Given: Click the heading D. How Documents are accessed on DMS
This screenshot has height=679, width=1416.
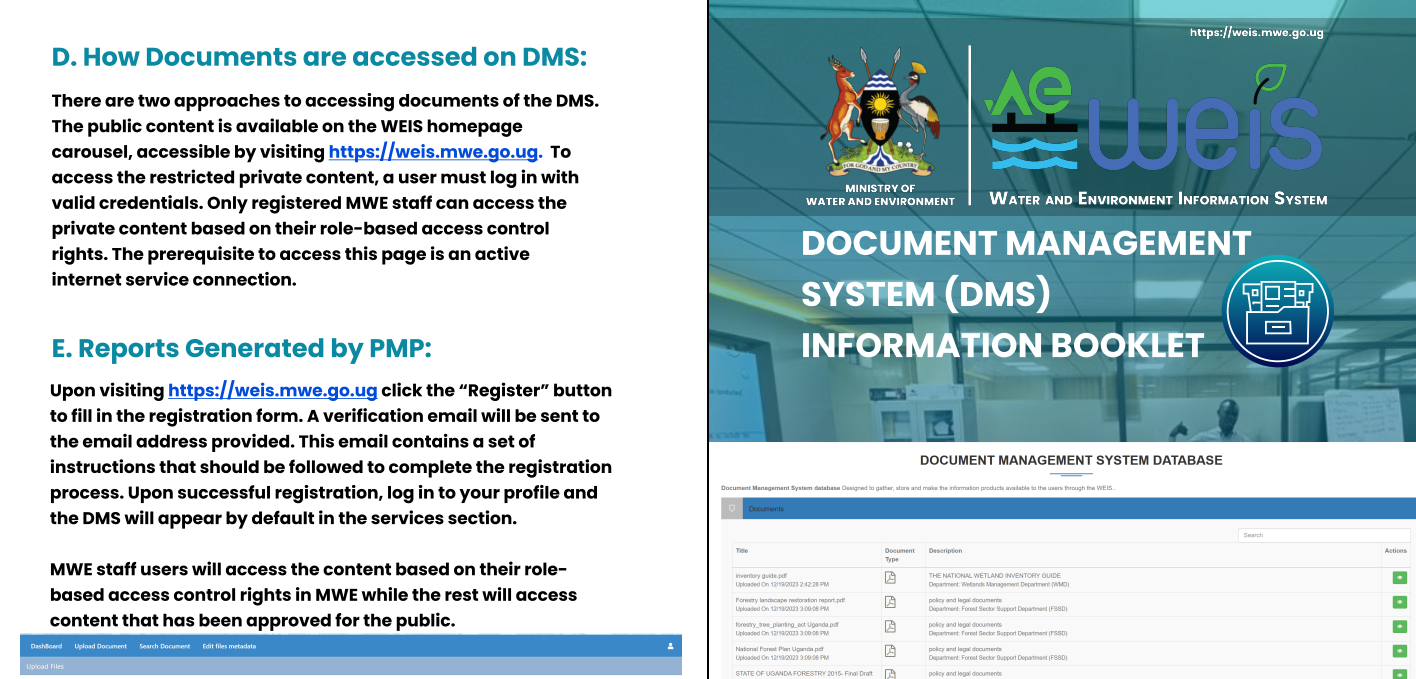Looking at the screenshot, I should click(319, 57).
